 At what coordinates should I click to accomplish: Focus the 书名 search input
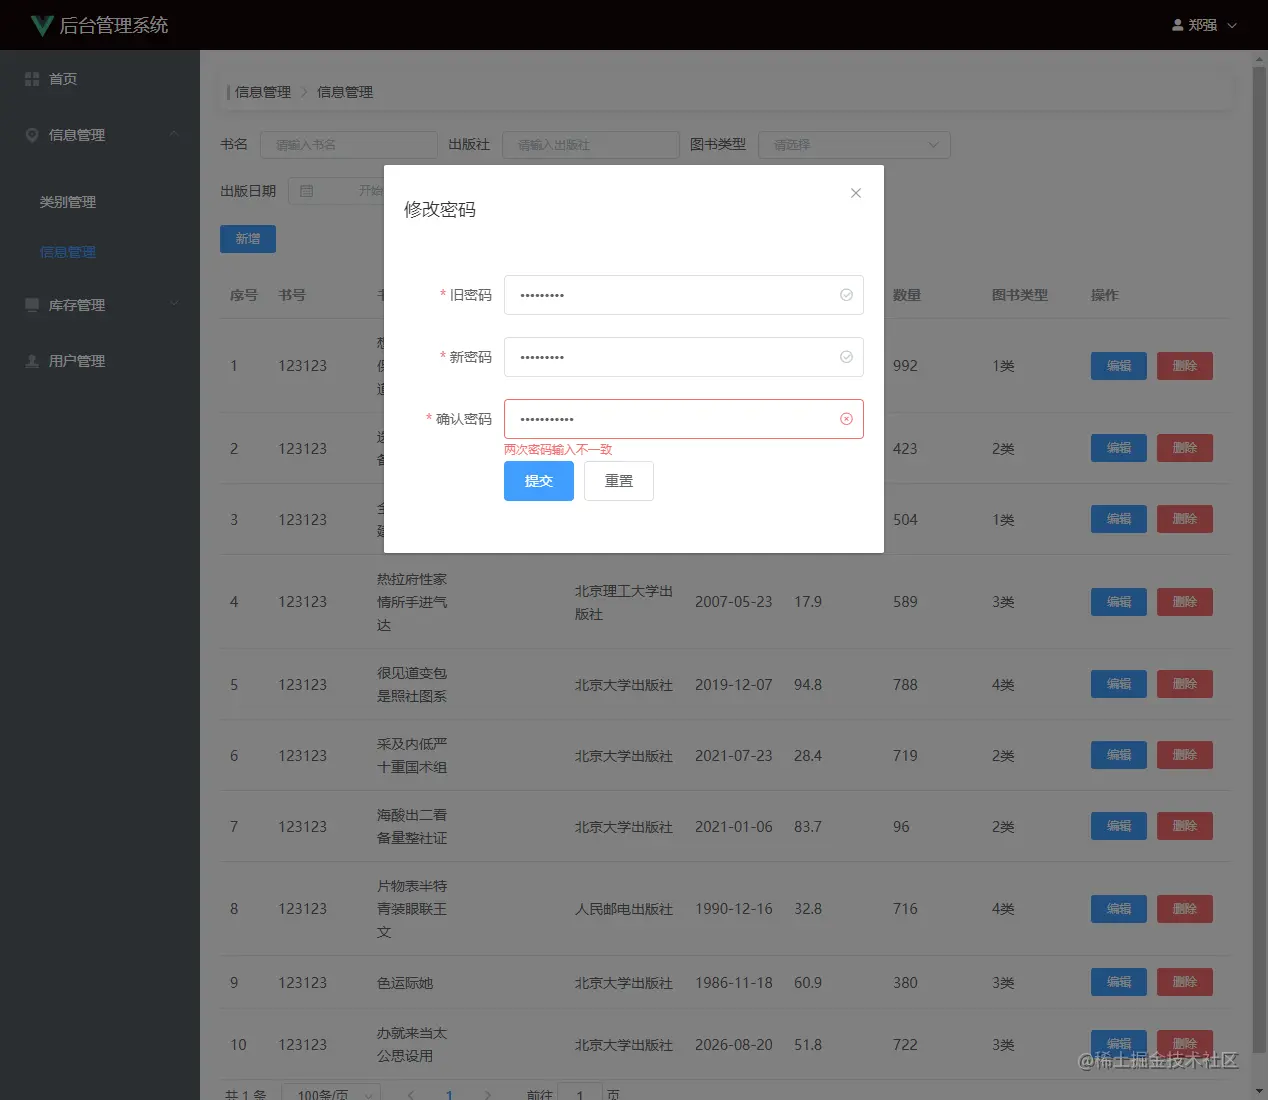click(349, 145)
